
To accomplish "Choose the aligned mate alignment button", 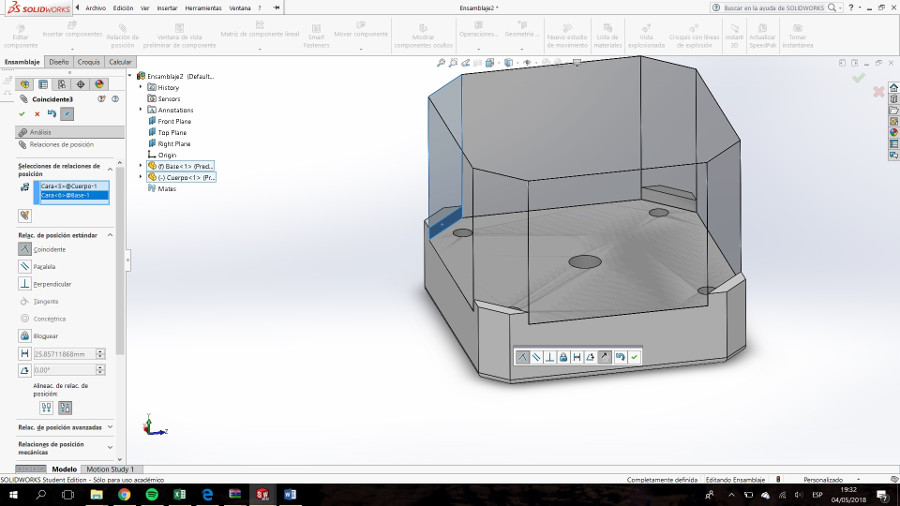I will 46,407.
